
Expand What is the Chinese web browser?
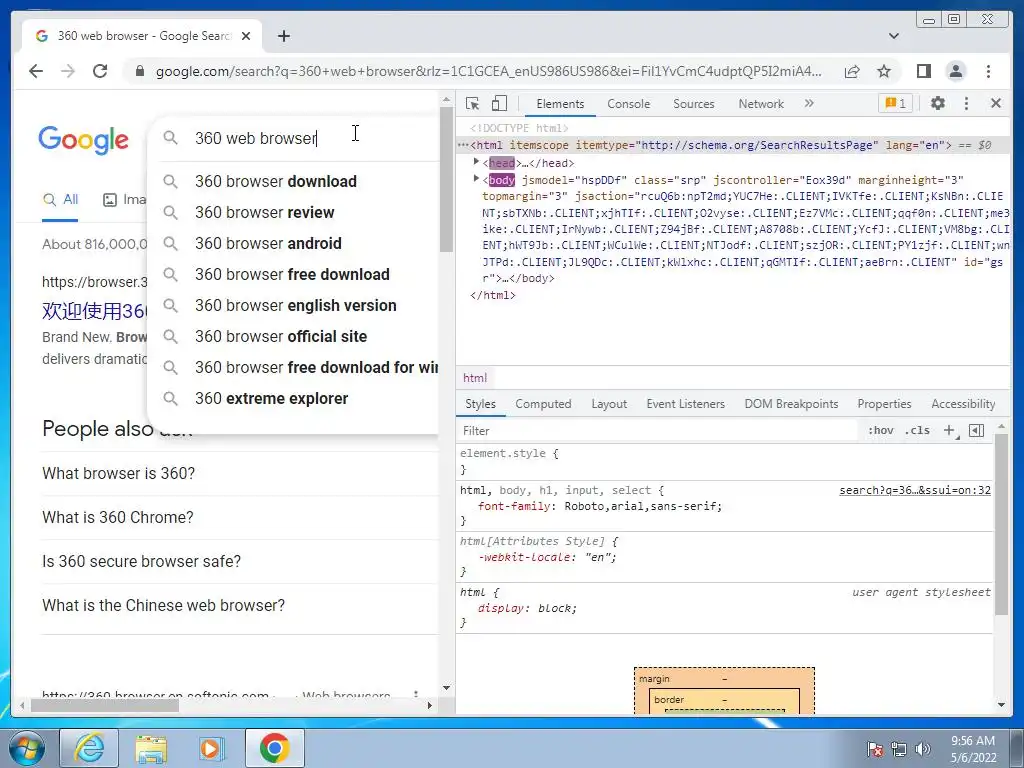pos(163,605)
